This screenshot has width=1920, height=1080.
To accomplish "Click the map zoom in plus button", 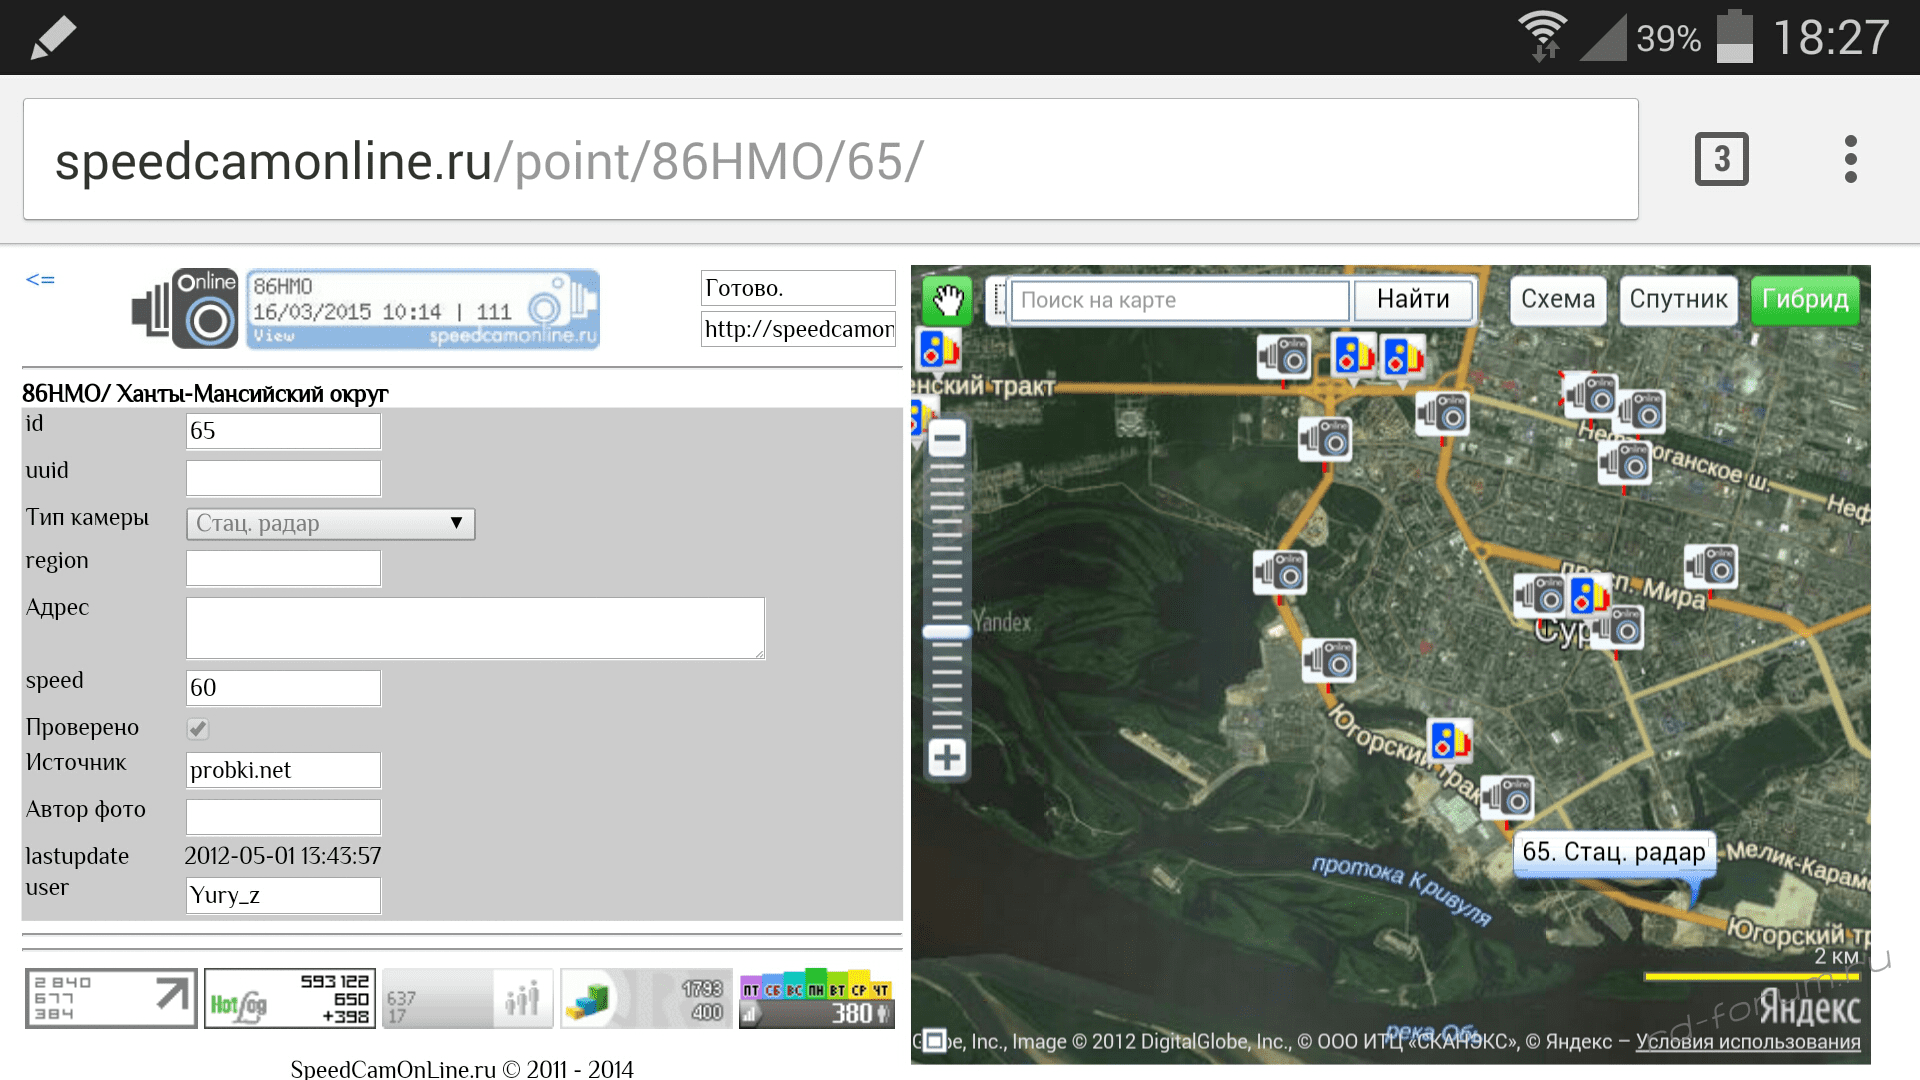I will tap(947, 757).
